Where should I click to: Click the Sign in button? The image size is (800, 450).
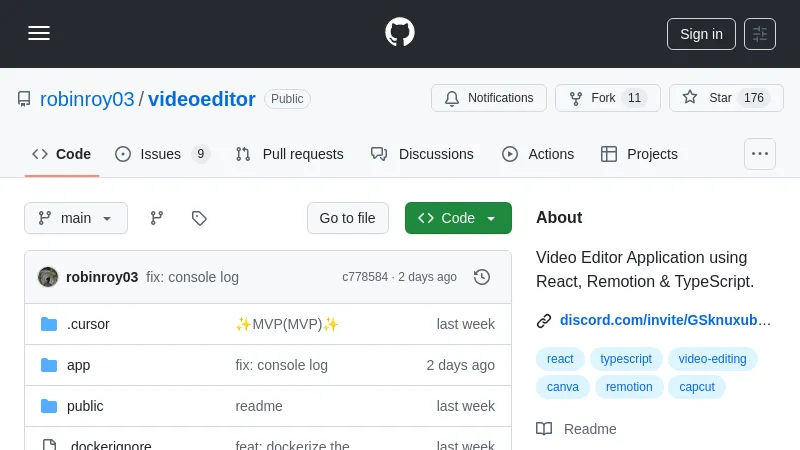(x=701, y=34)
